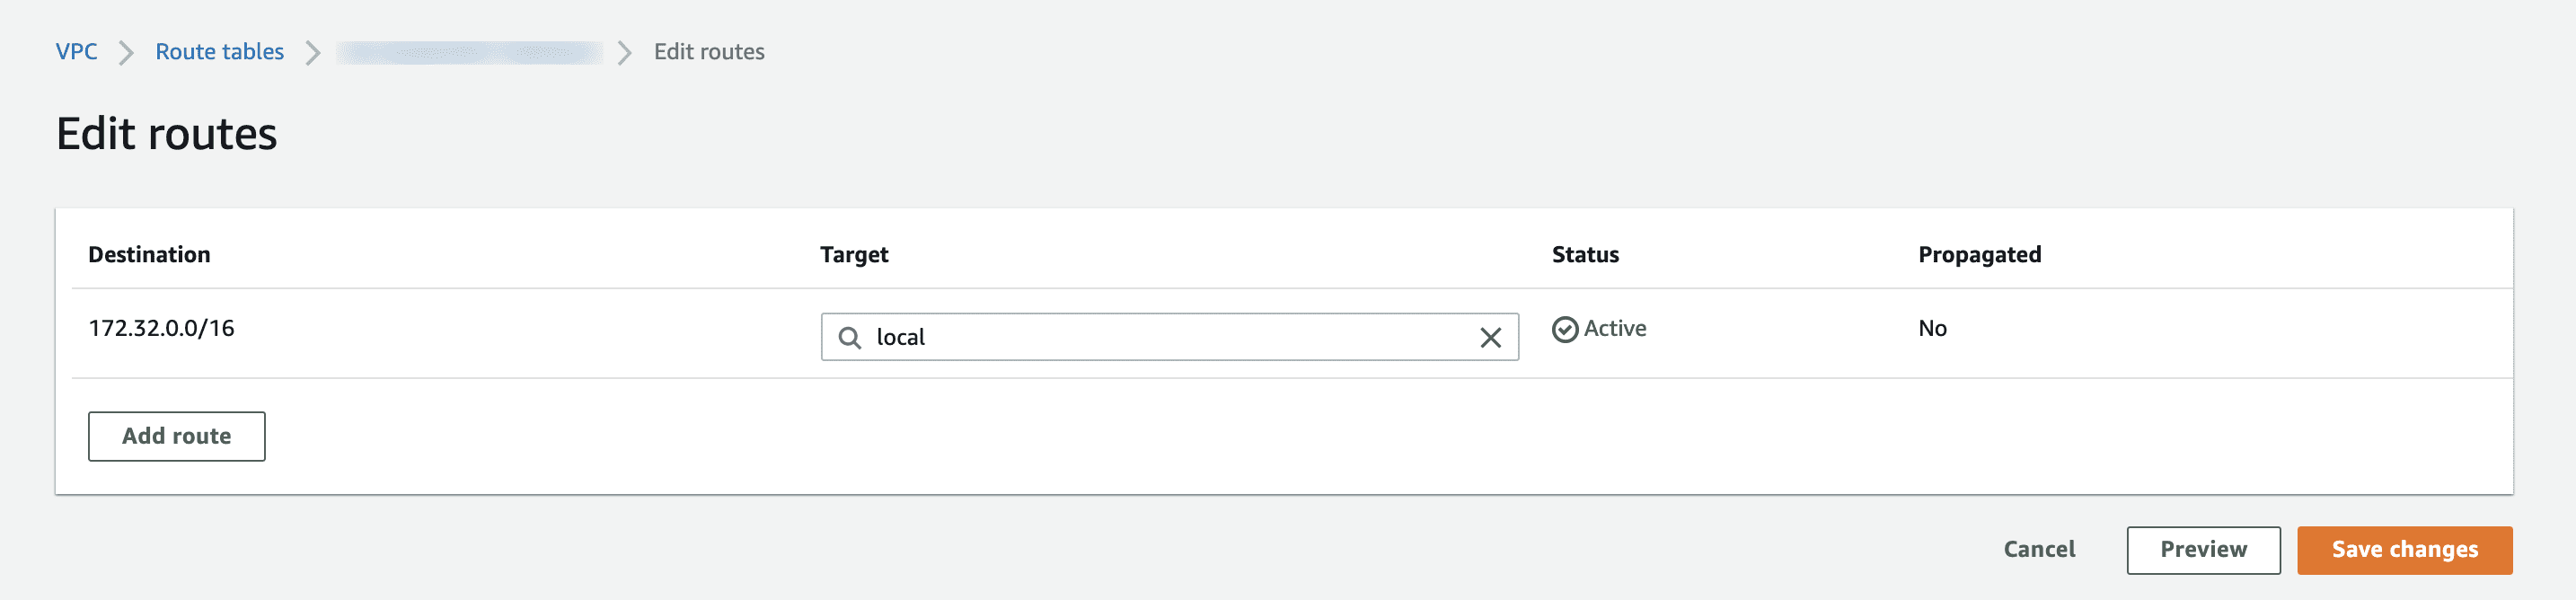Save changes to the route table

click(x=2404, y=550)
